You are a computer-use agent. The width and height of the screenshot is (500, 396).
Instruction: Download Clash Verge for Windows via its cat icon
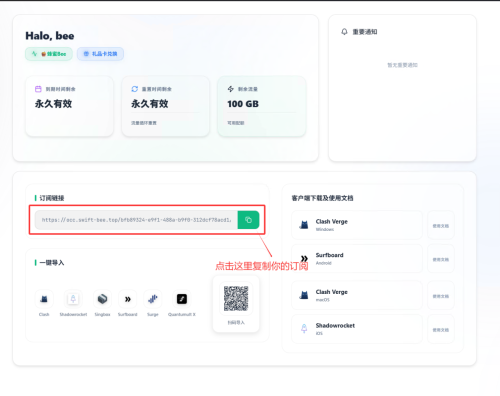click(x=304, y=225)
